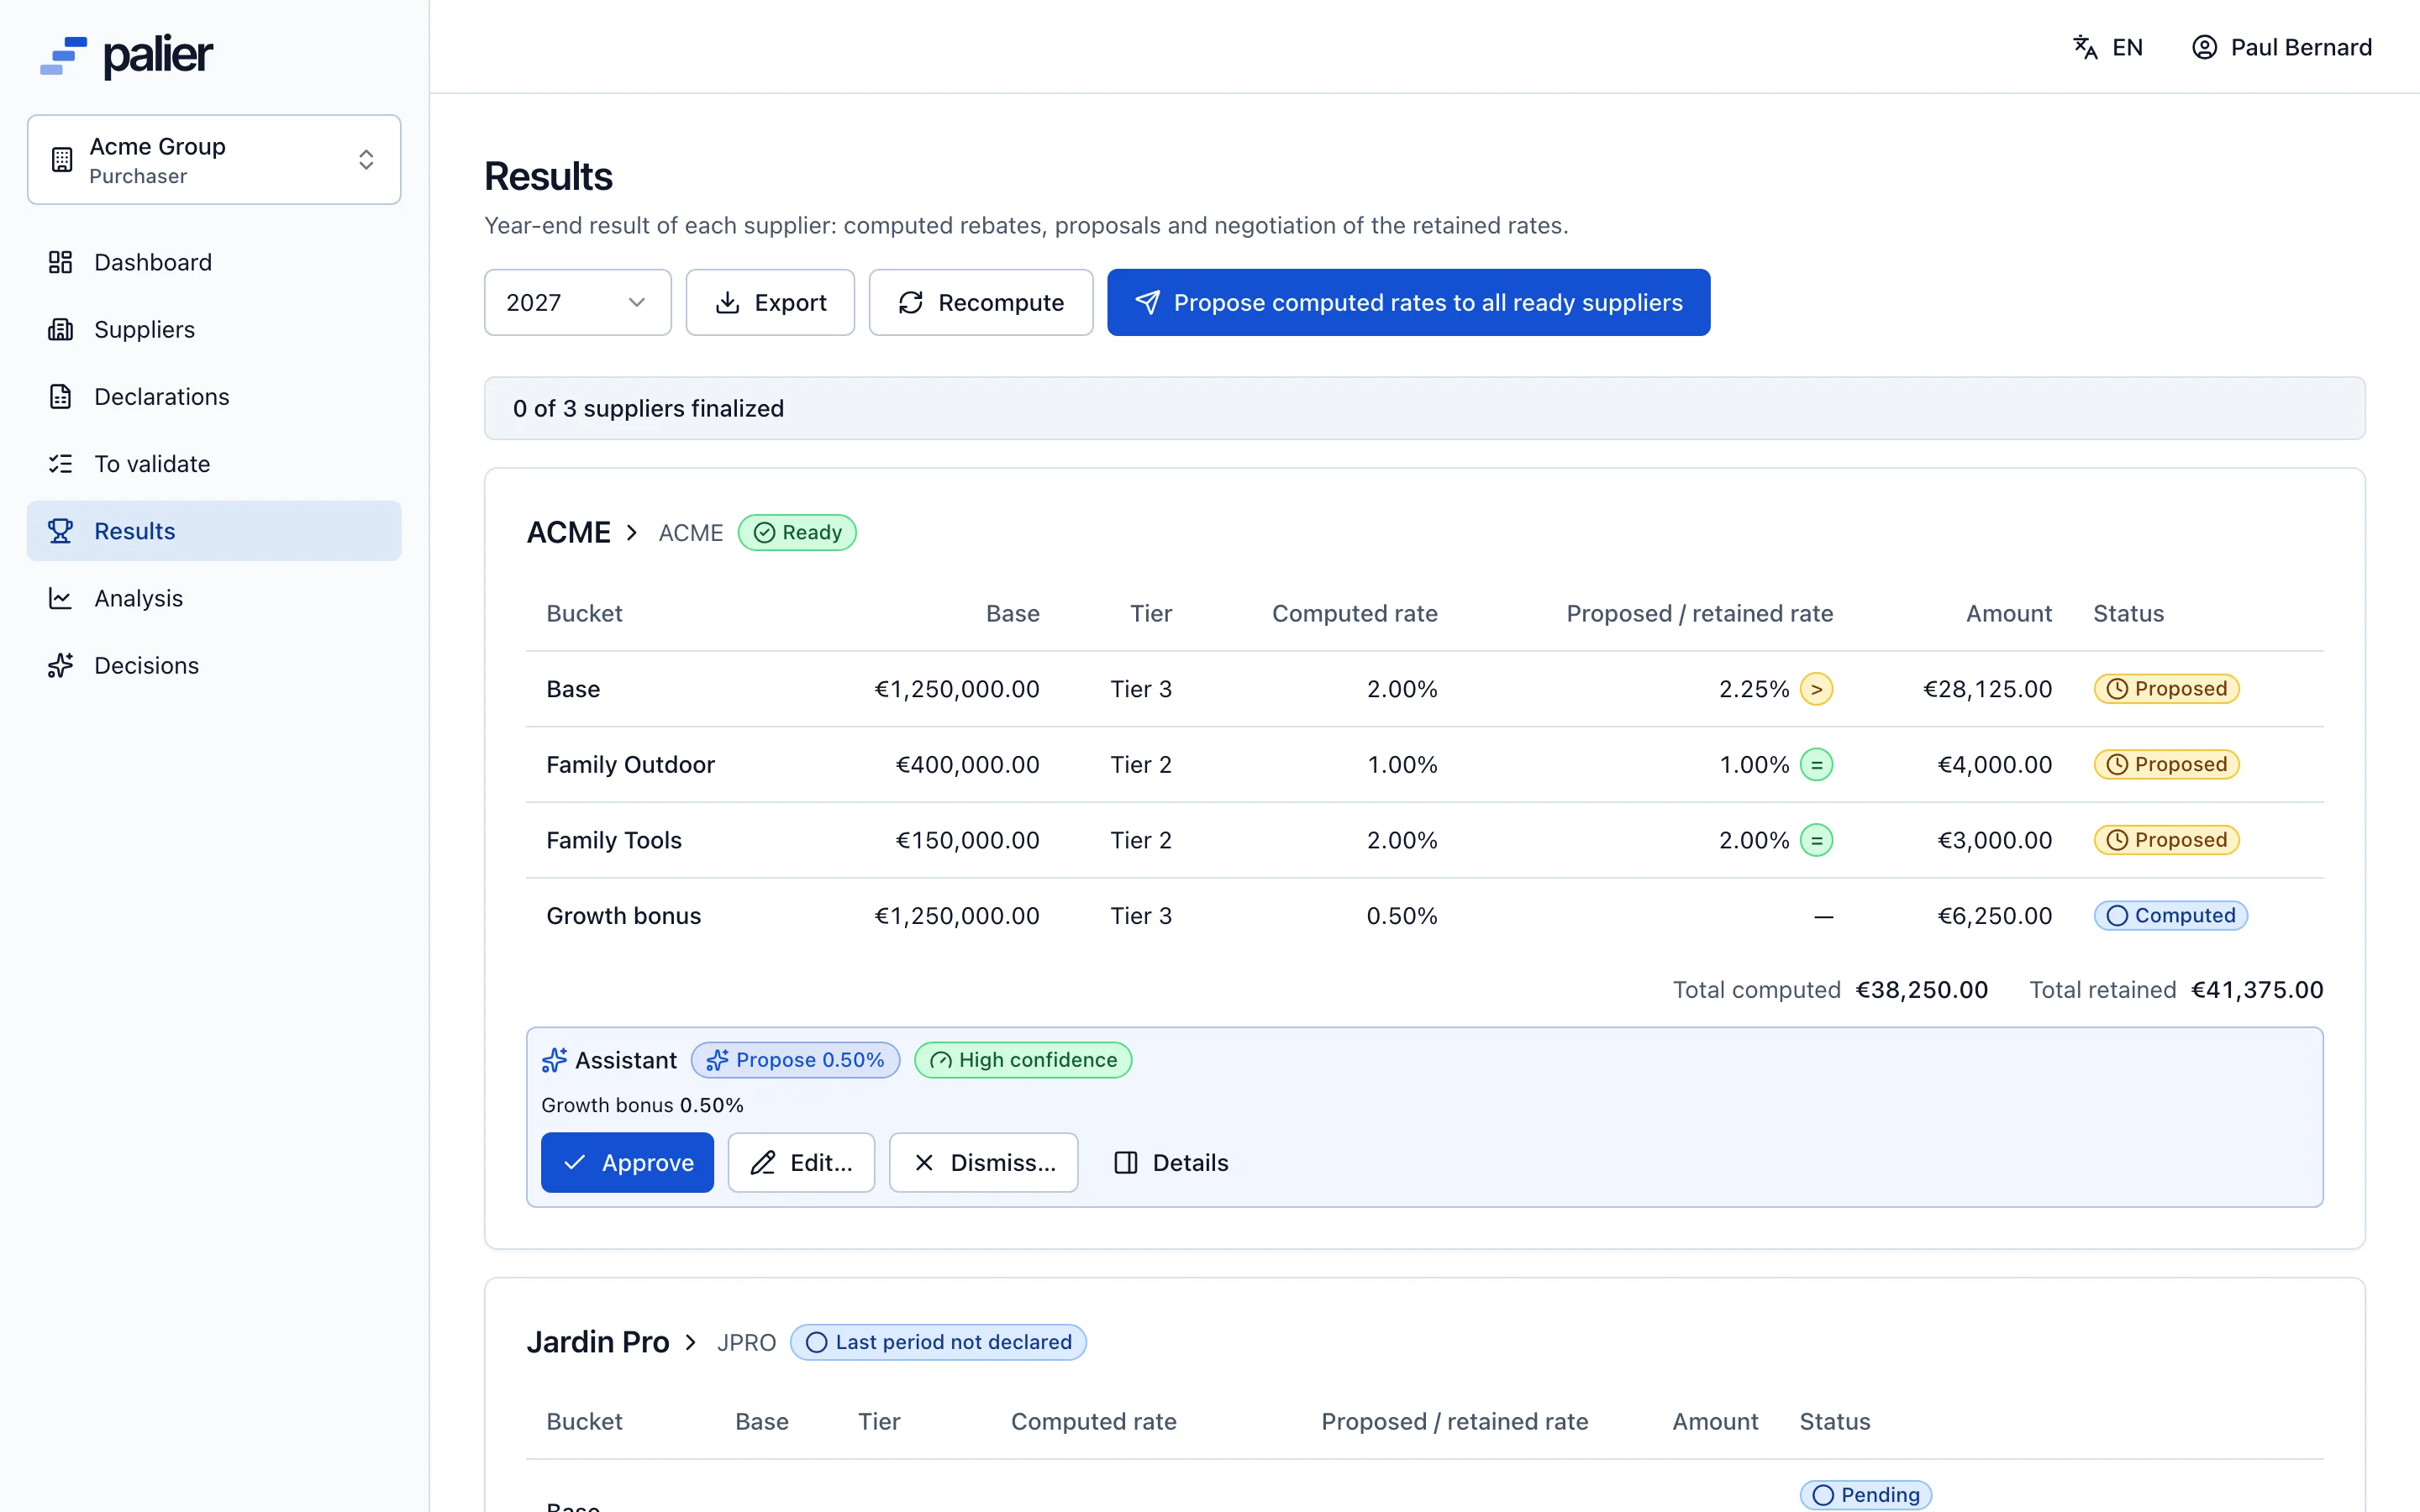The height and width of the screenshot is (1512, 2420).
Task: Click the Ready status badge
Action: pos(797,532)
